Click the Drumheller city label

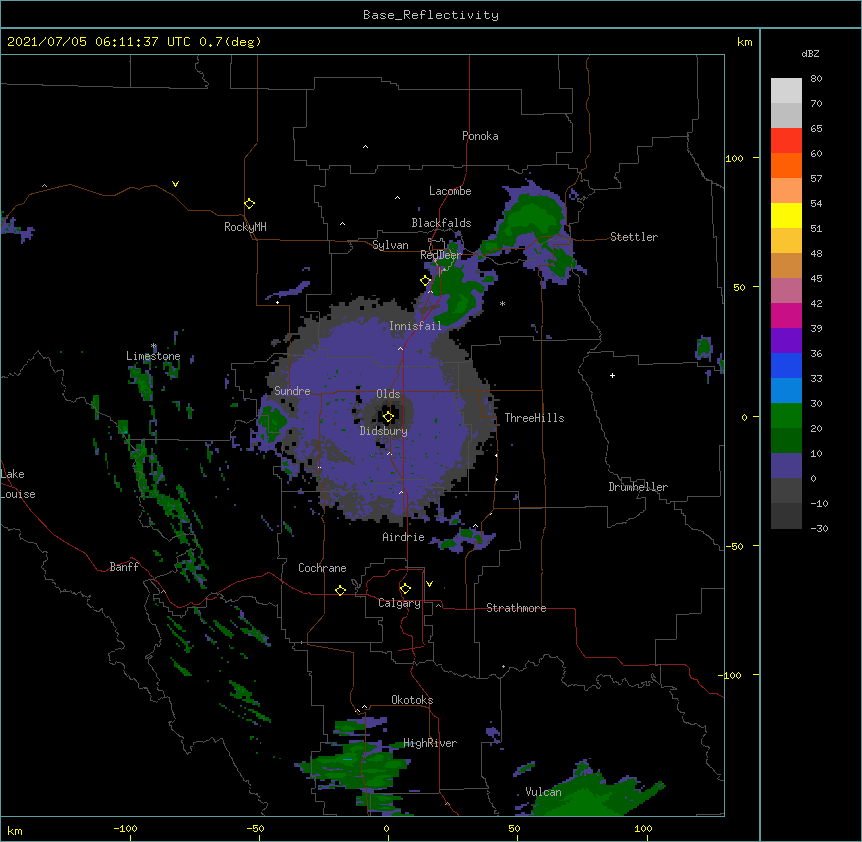tap(638, 487)
